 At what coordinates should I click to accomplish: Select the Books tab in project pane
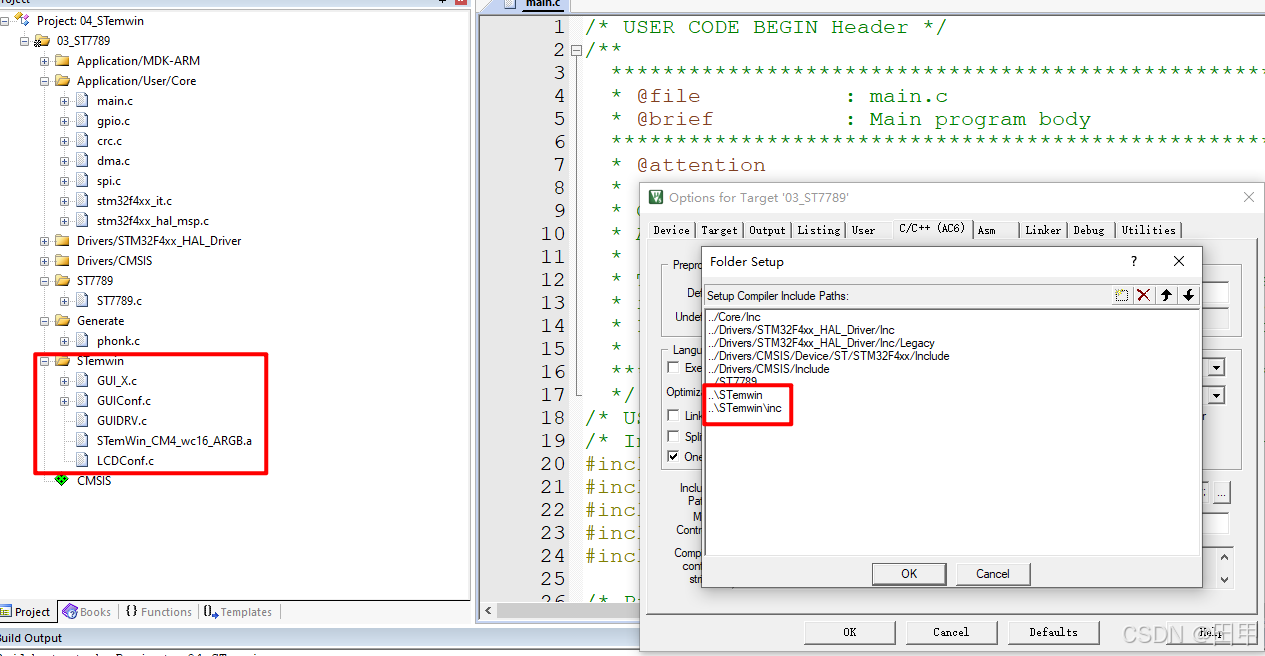point(87,612)
